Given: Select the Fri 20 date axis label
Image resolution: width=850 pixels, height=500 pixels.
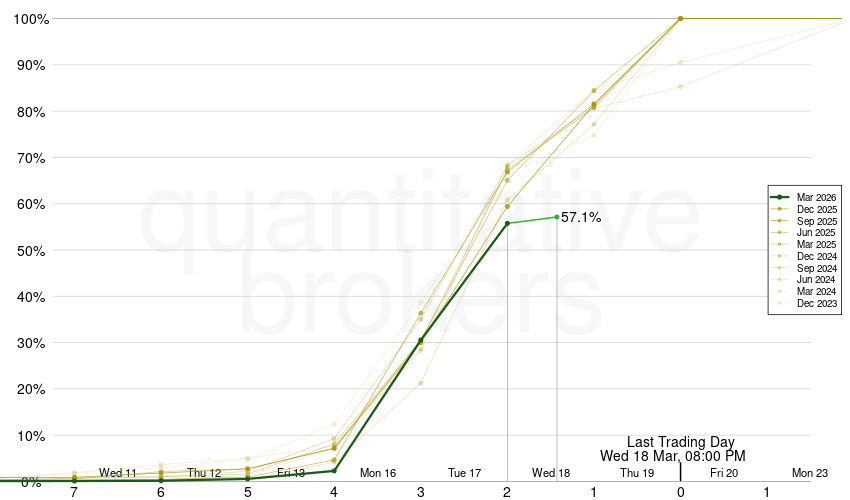Looking at the screenshot, I should 724,473.
